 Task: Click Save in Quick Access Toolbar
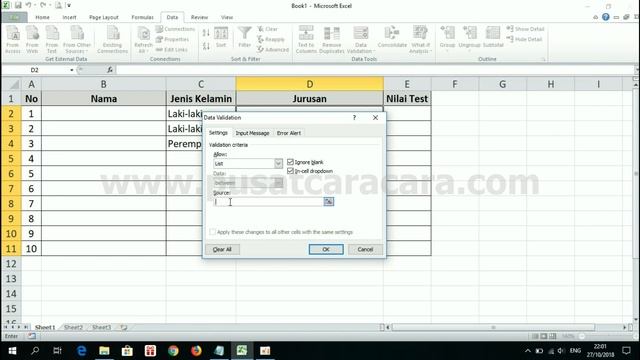click(18, 5)
